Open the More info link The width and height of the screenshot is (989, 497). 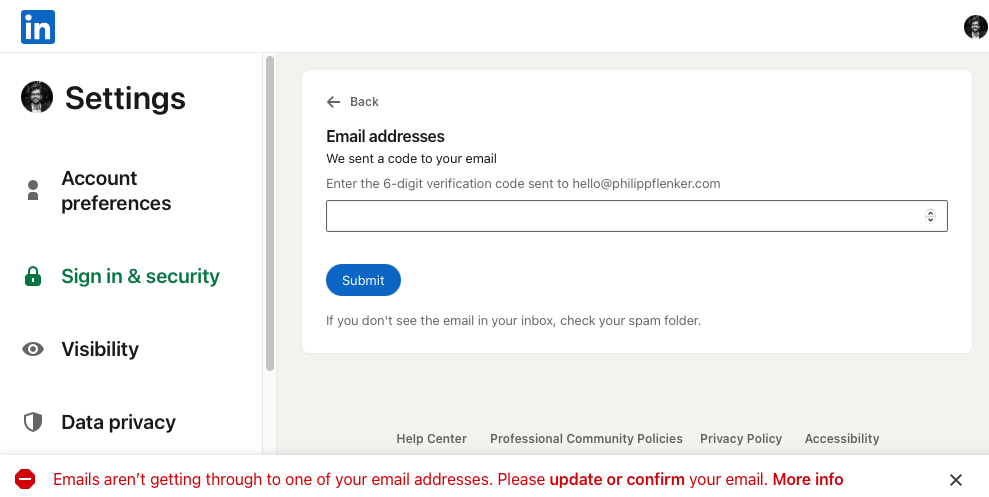tap(808, 479)
